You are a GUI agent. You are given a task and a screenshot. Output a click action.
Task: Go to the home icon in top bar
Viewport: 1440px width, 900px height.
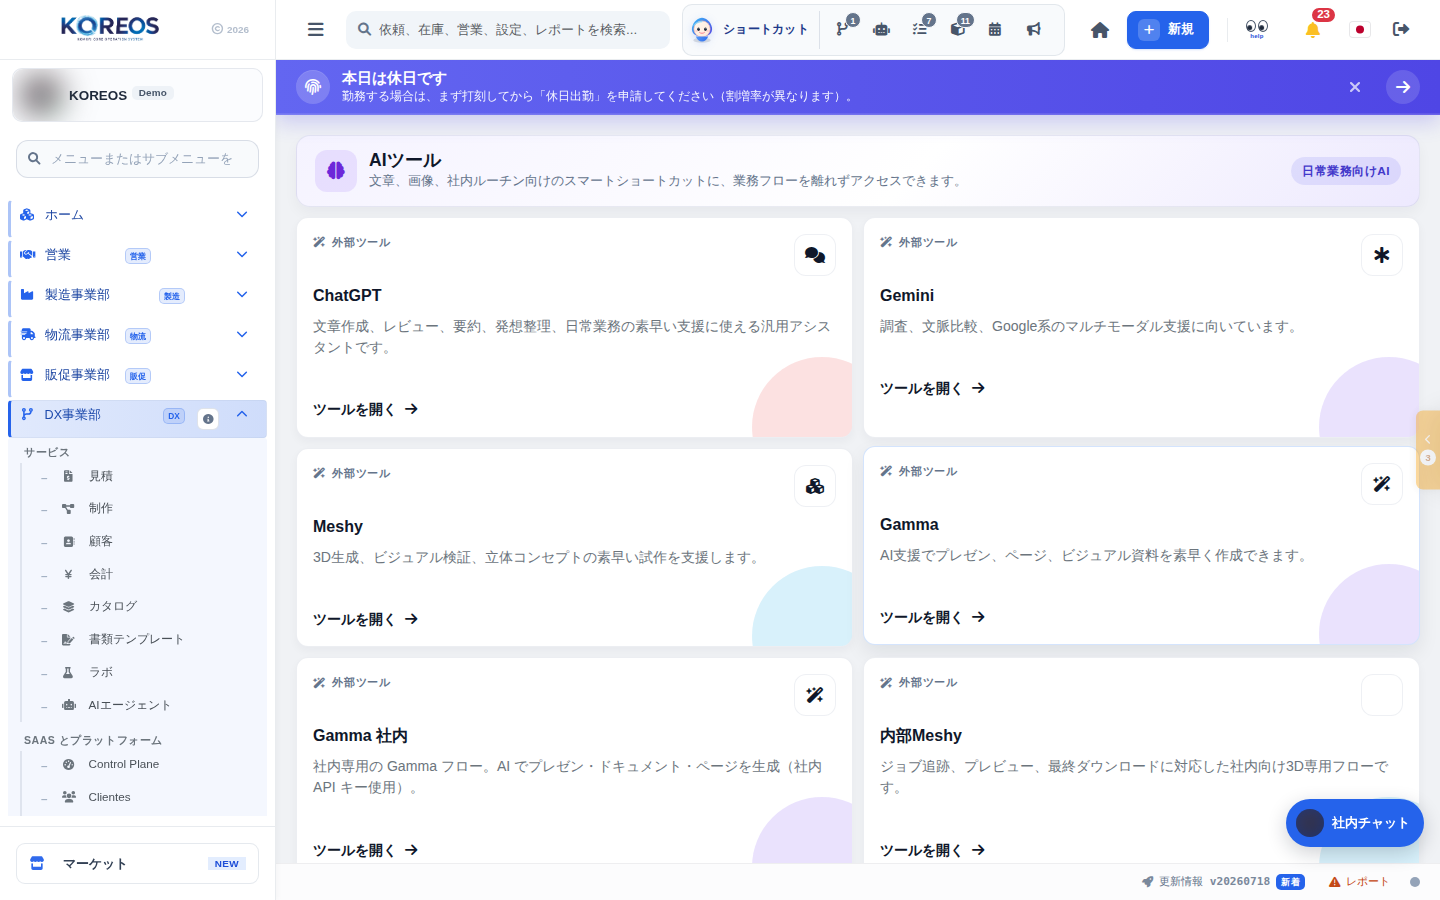pyautogui.click(x=1100, y=30)
